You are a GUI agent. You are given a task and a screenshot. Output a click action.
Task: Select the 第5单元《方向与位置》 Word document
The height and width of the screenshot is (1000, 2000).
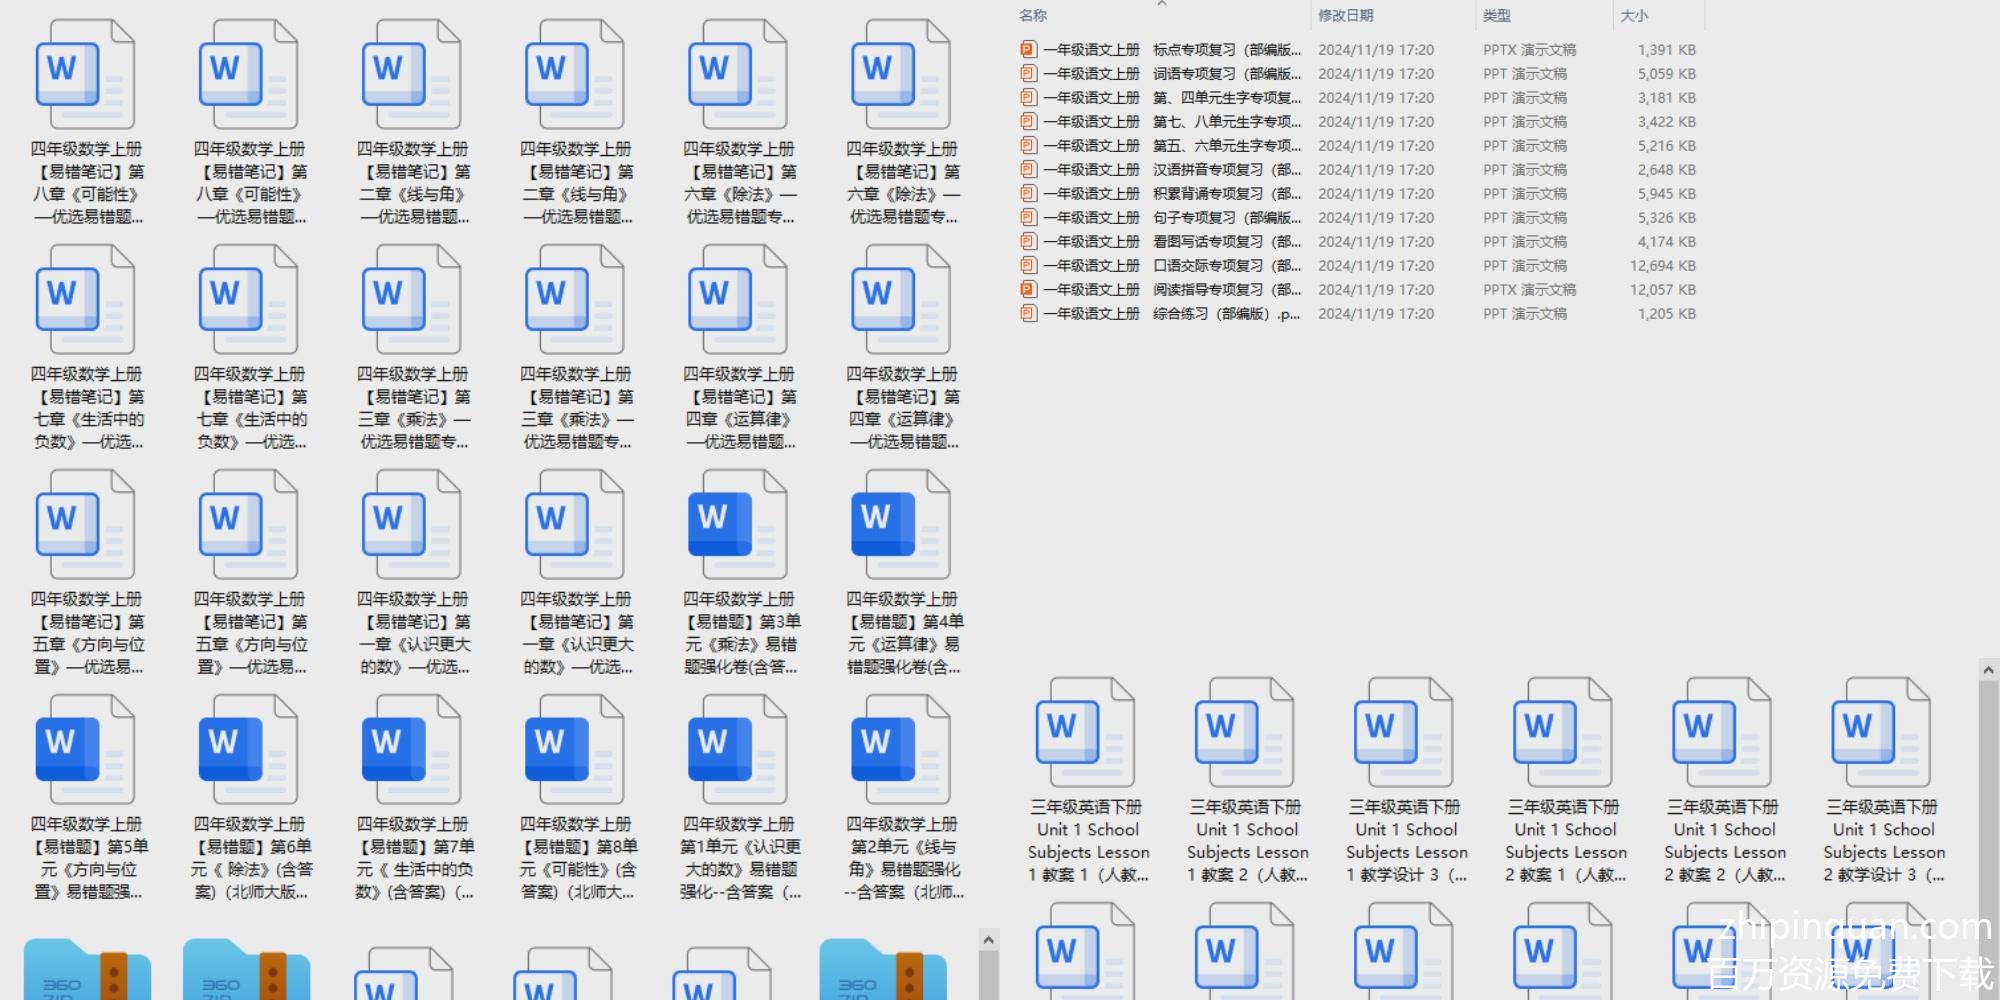pyautogui.click(x=86, y=752)
